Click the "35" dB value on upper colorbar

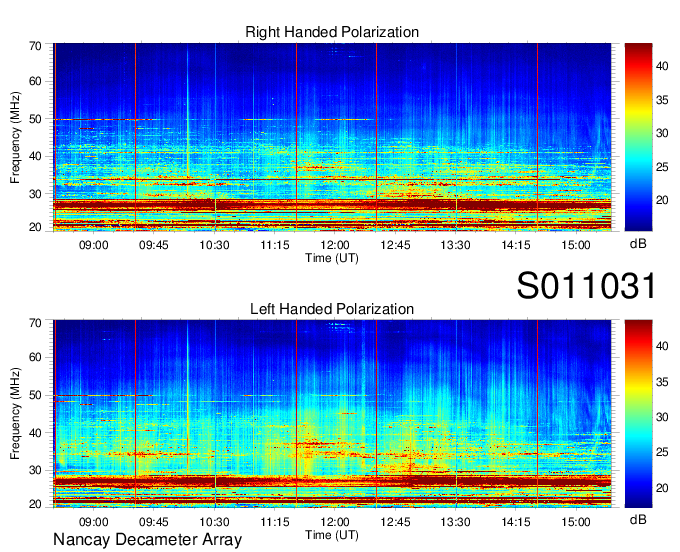tap(662, 100)
